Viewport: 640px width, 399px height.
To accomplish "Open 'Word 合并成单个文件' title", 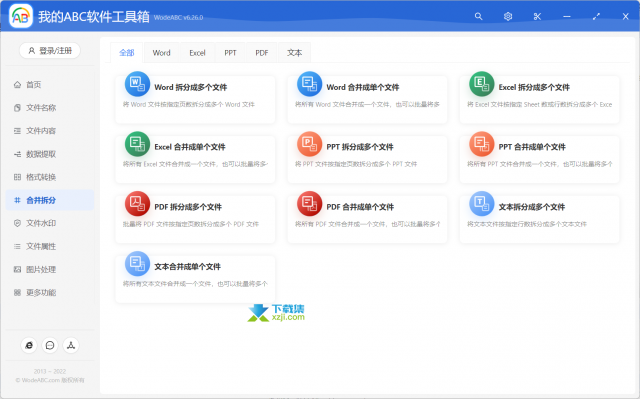I will pos(363,87).
